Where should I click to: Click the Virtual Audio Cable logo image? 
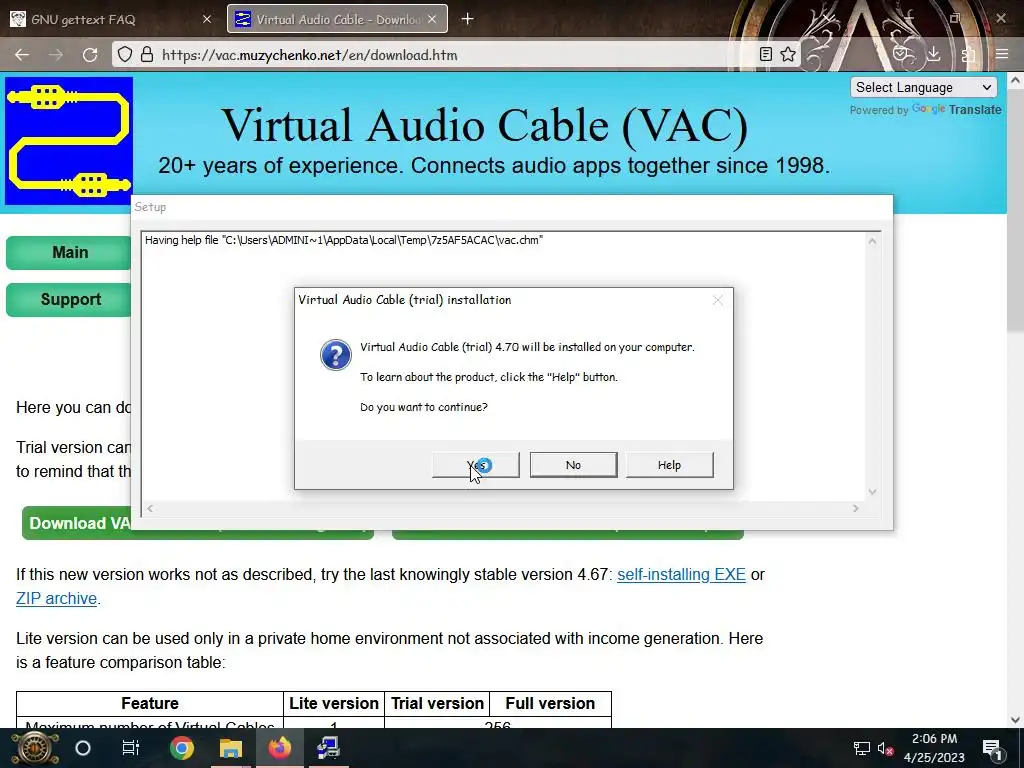pos(69,141)
